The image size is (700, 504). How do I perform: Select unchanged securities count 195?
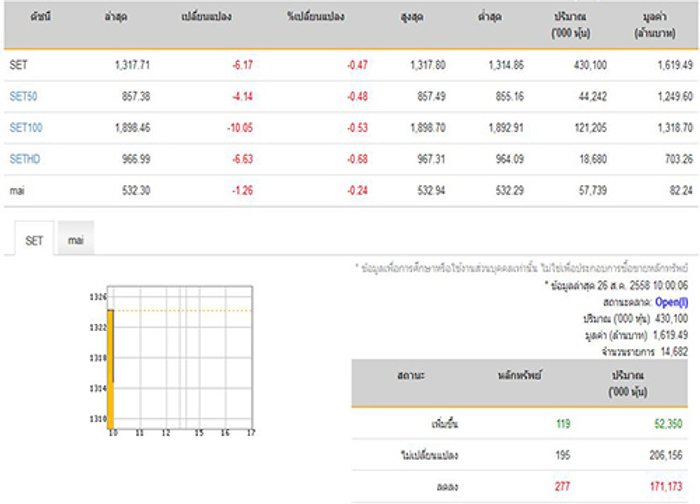click(x=562, y=455)
